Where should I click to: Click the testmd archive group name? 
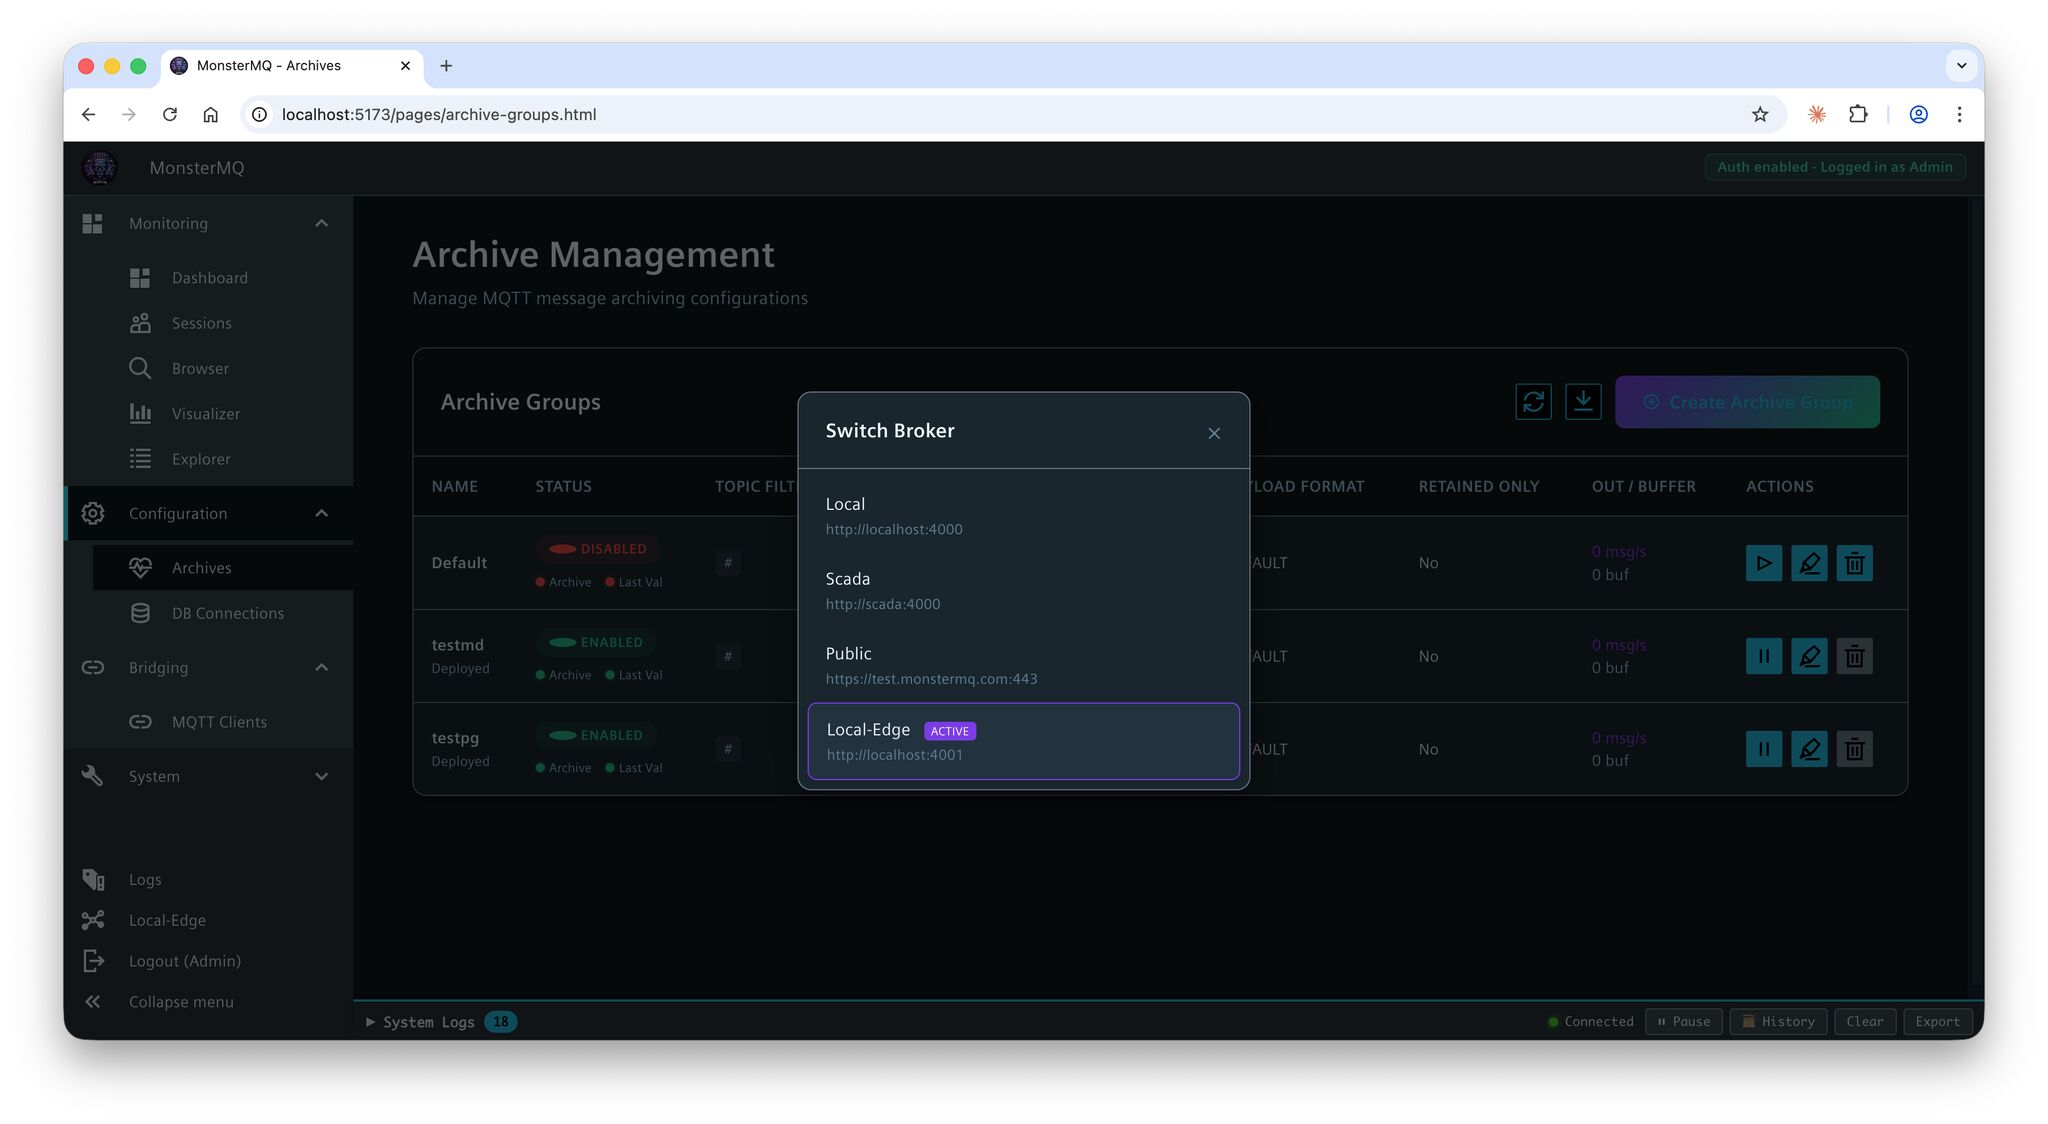[457, 645]
